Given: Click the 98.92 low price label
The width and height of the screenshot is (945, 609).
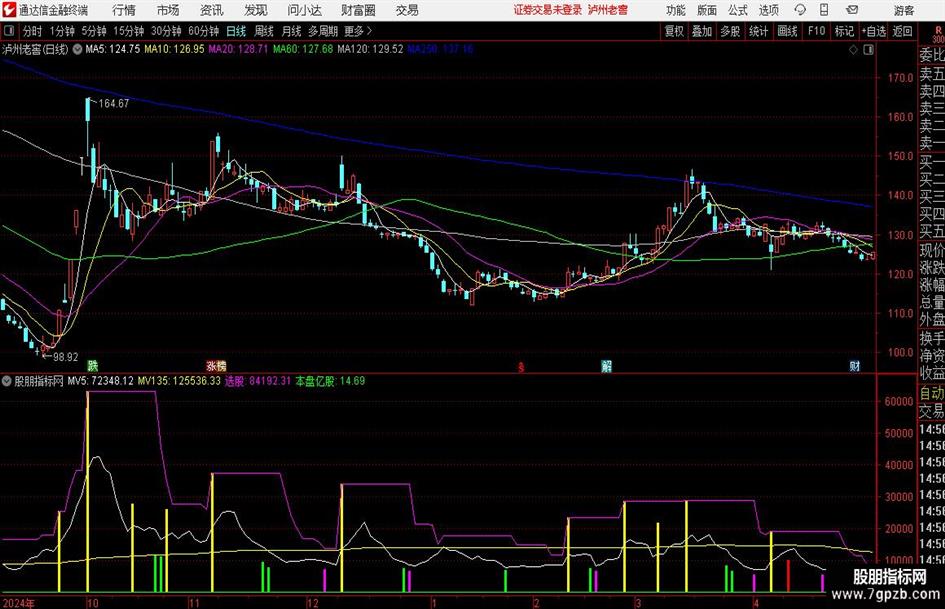Looking at the screenshot, I should [66, 357].
